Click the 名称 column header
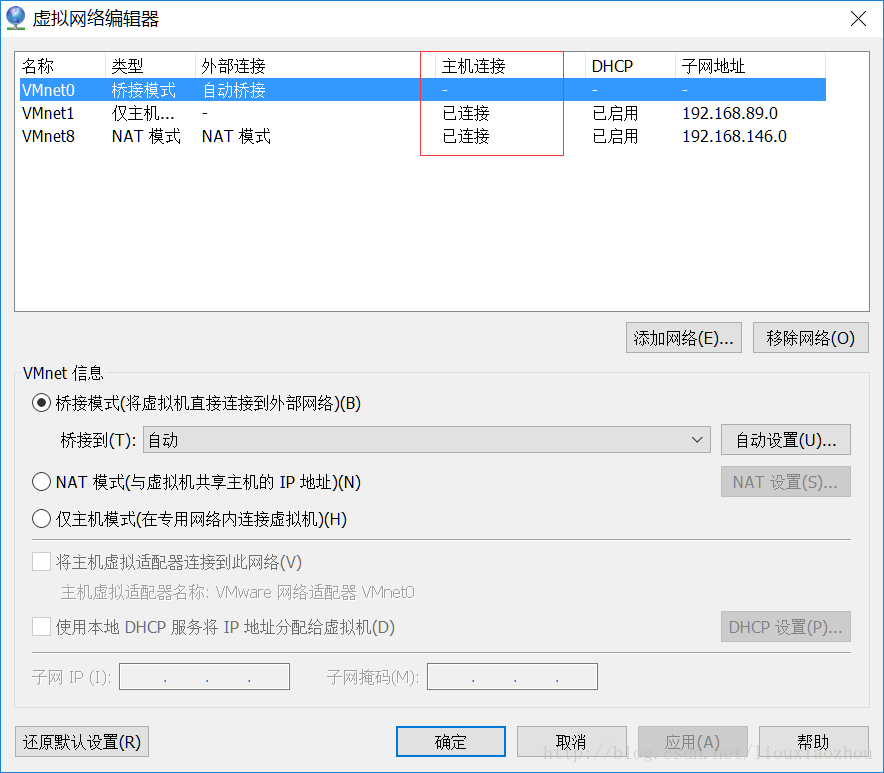 click(38, 66)
